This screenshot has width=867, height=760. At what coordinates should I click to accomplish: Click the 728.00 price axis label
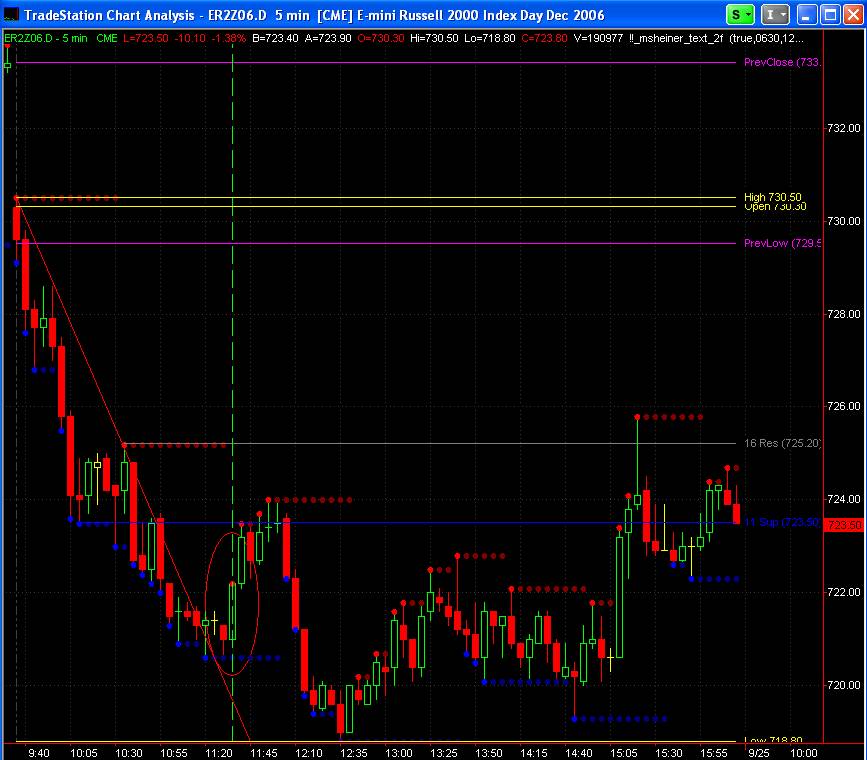[844, 314]
